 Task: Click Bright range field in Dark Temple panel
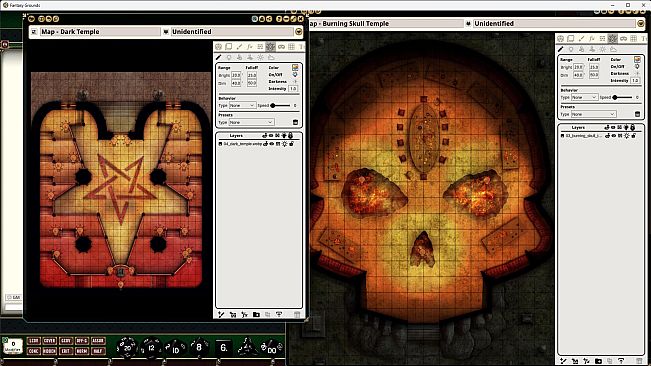coord(236,75)
